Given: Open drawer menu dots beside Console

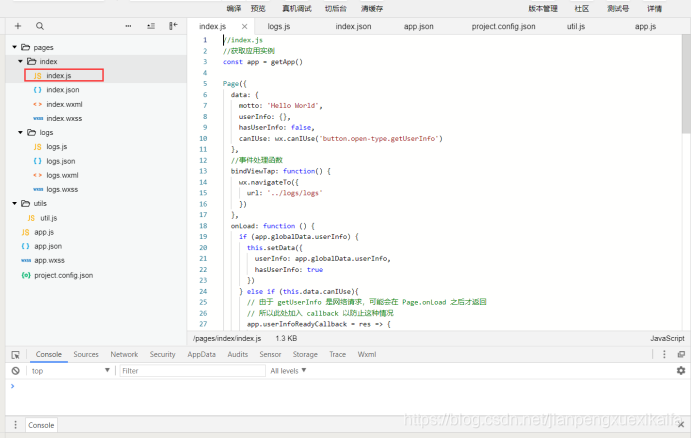Looking at the screenshot, I should pos(15,425).
